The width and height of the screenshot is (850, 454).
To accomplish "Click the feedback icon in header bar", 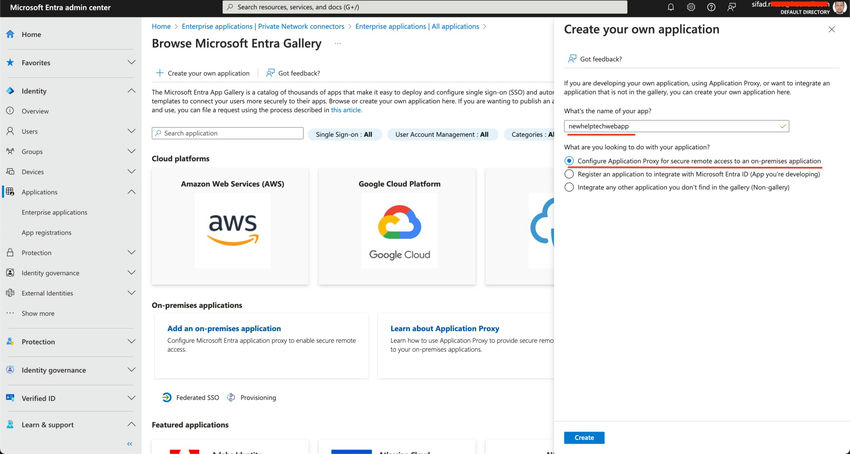I will (x=731, y=8).
